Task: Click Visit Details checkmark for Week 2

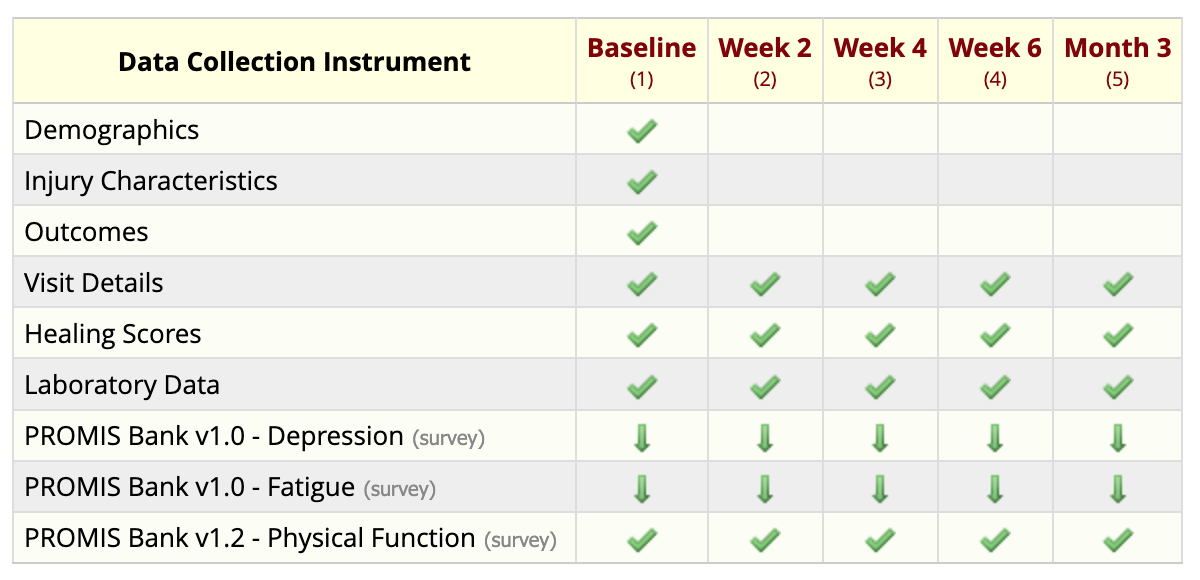Action: (x=765, y=283)
